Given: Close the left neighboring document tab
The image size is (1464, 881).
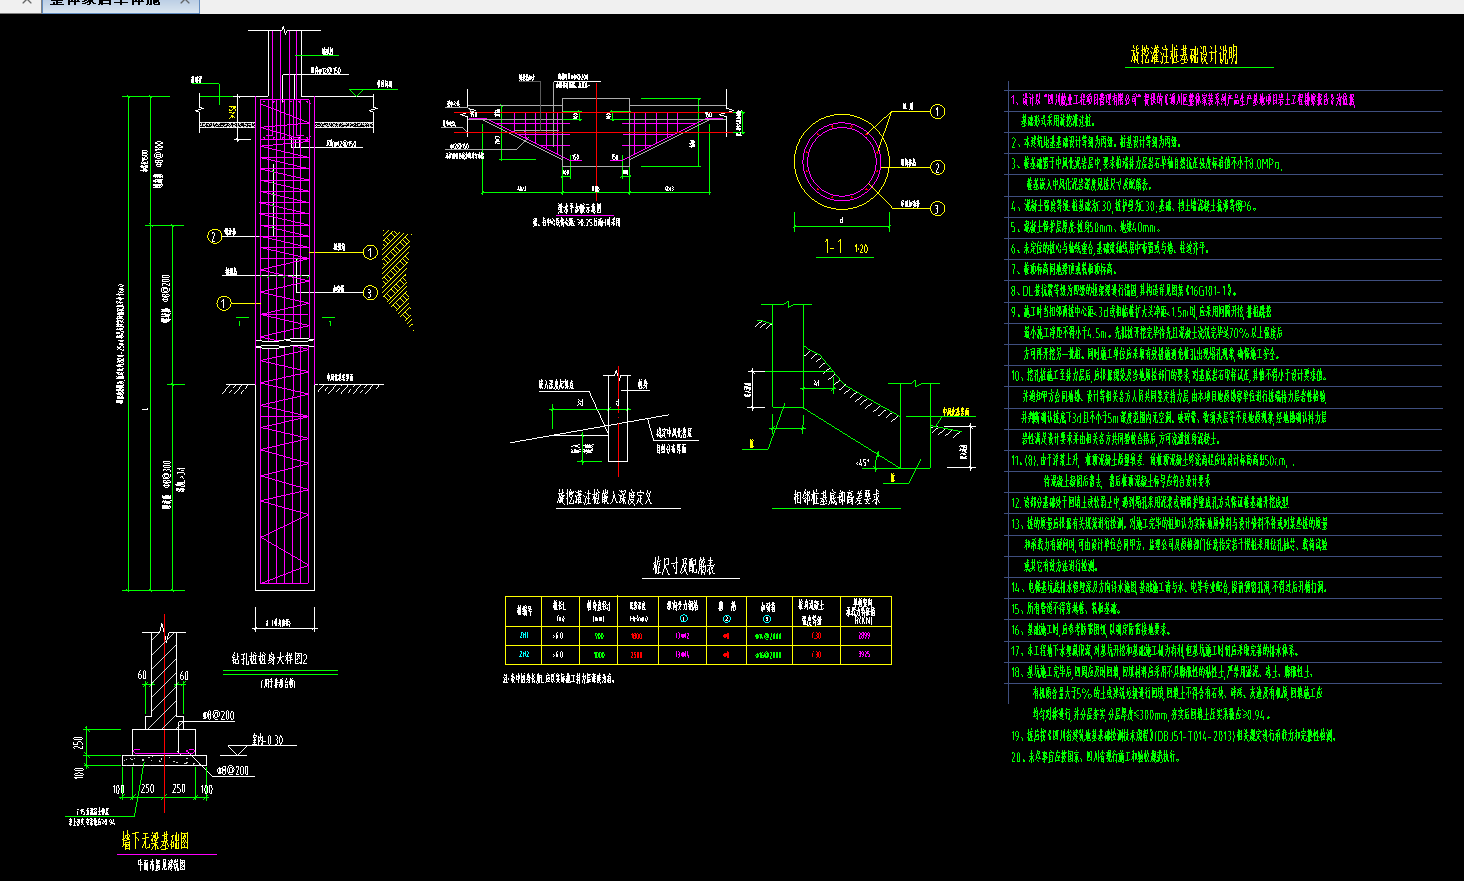Looking at the screenshot, I should [x=27, y=3].
